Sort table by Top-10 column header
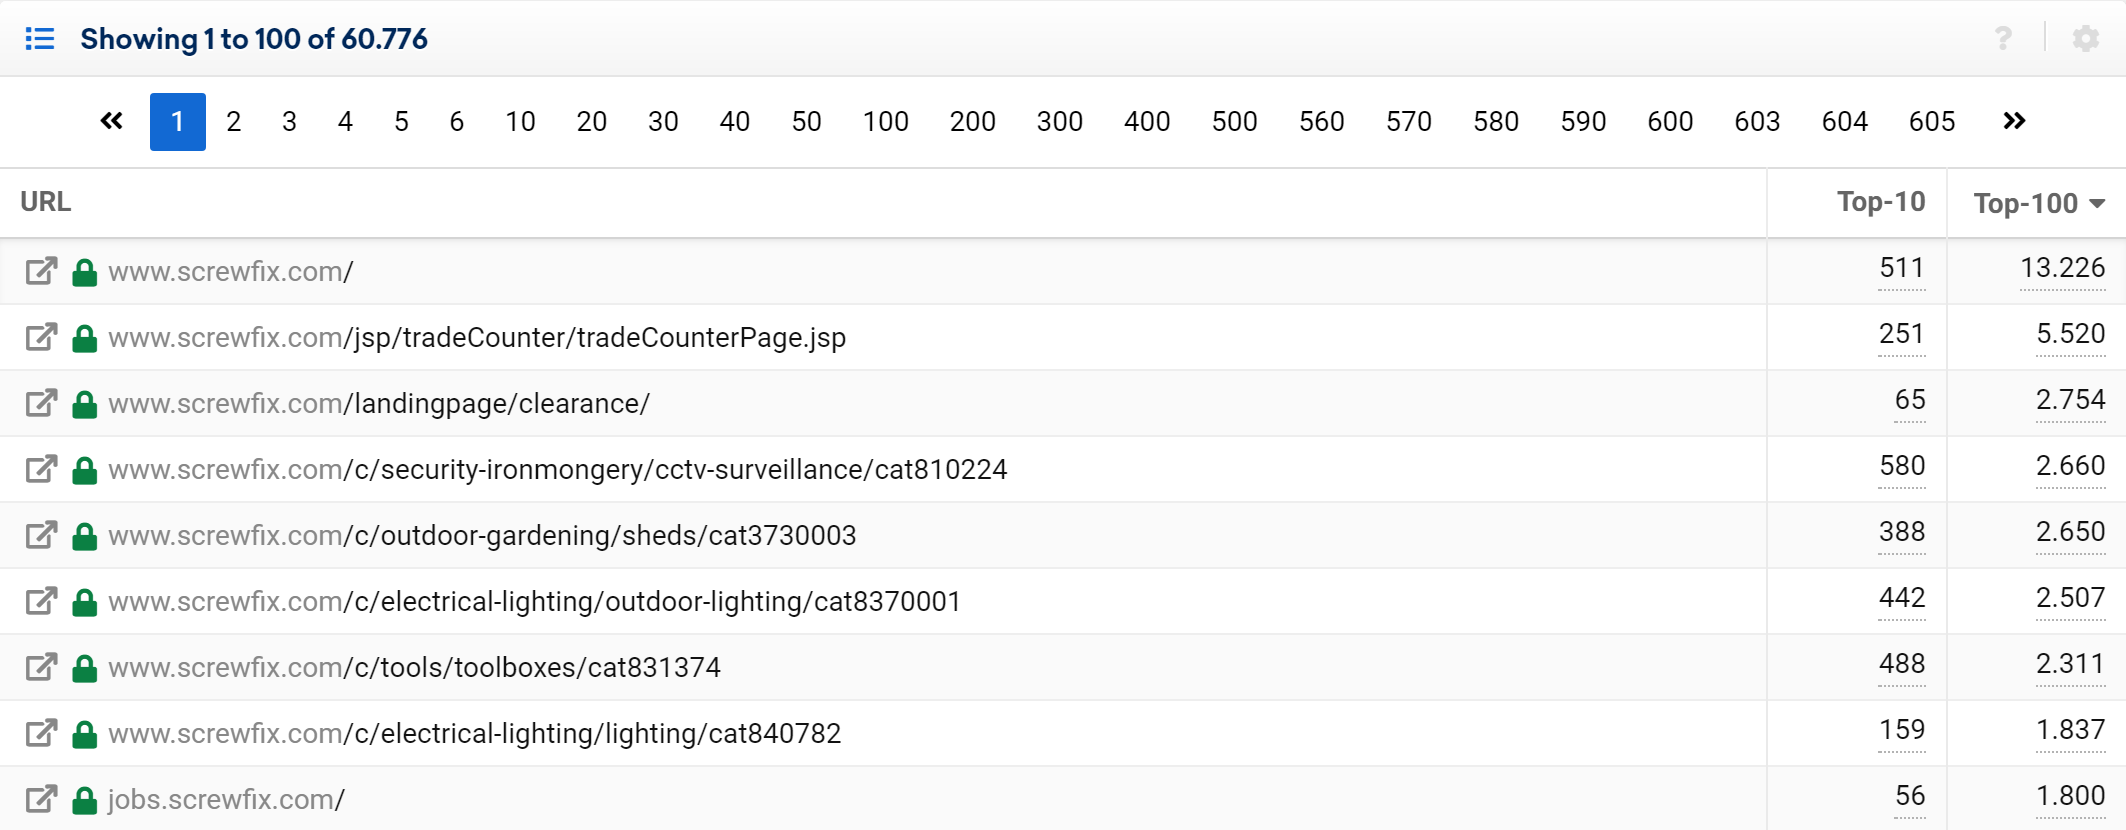This screenshot has height=830, width=2126. tap(1880, 202)
